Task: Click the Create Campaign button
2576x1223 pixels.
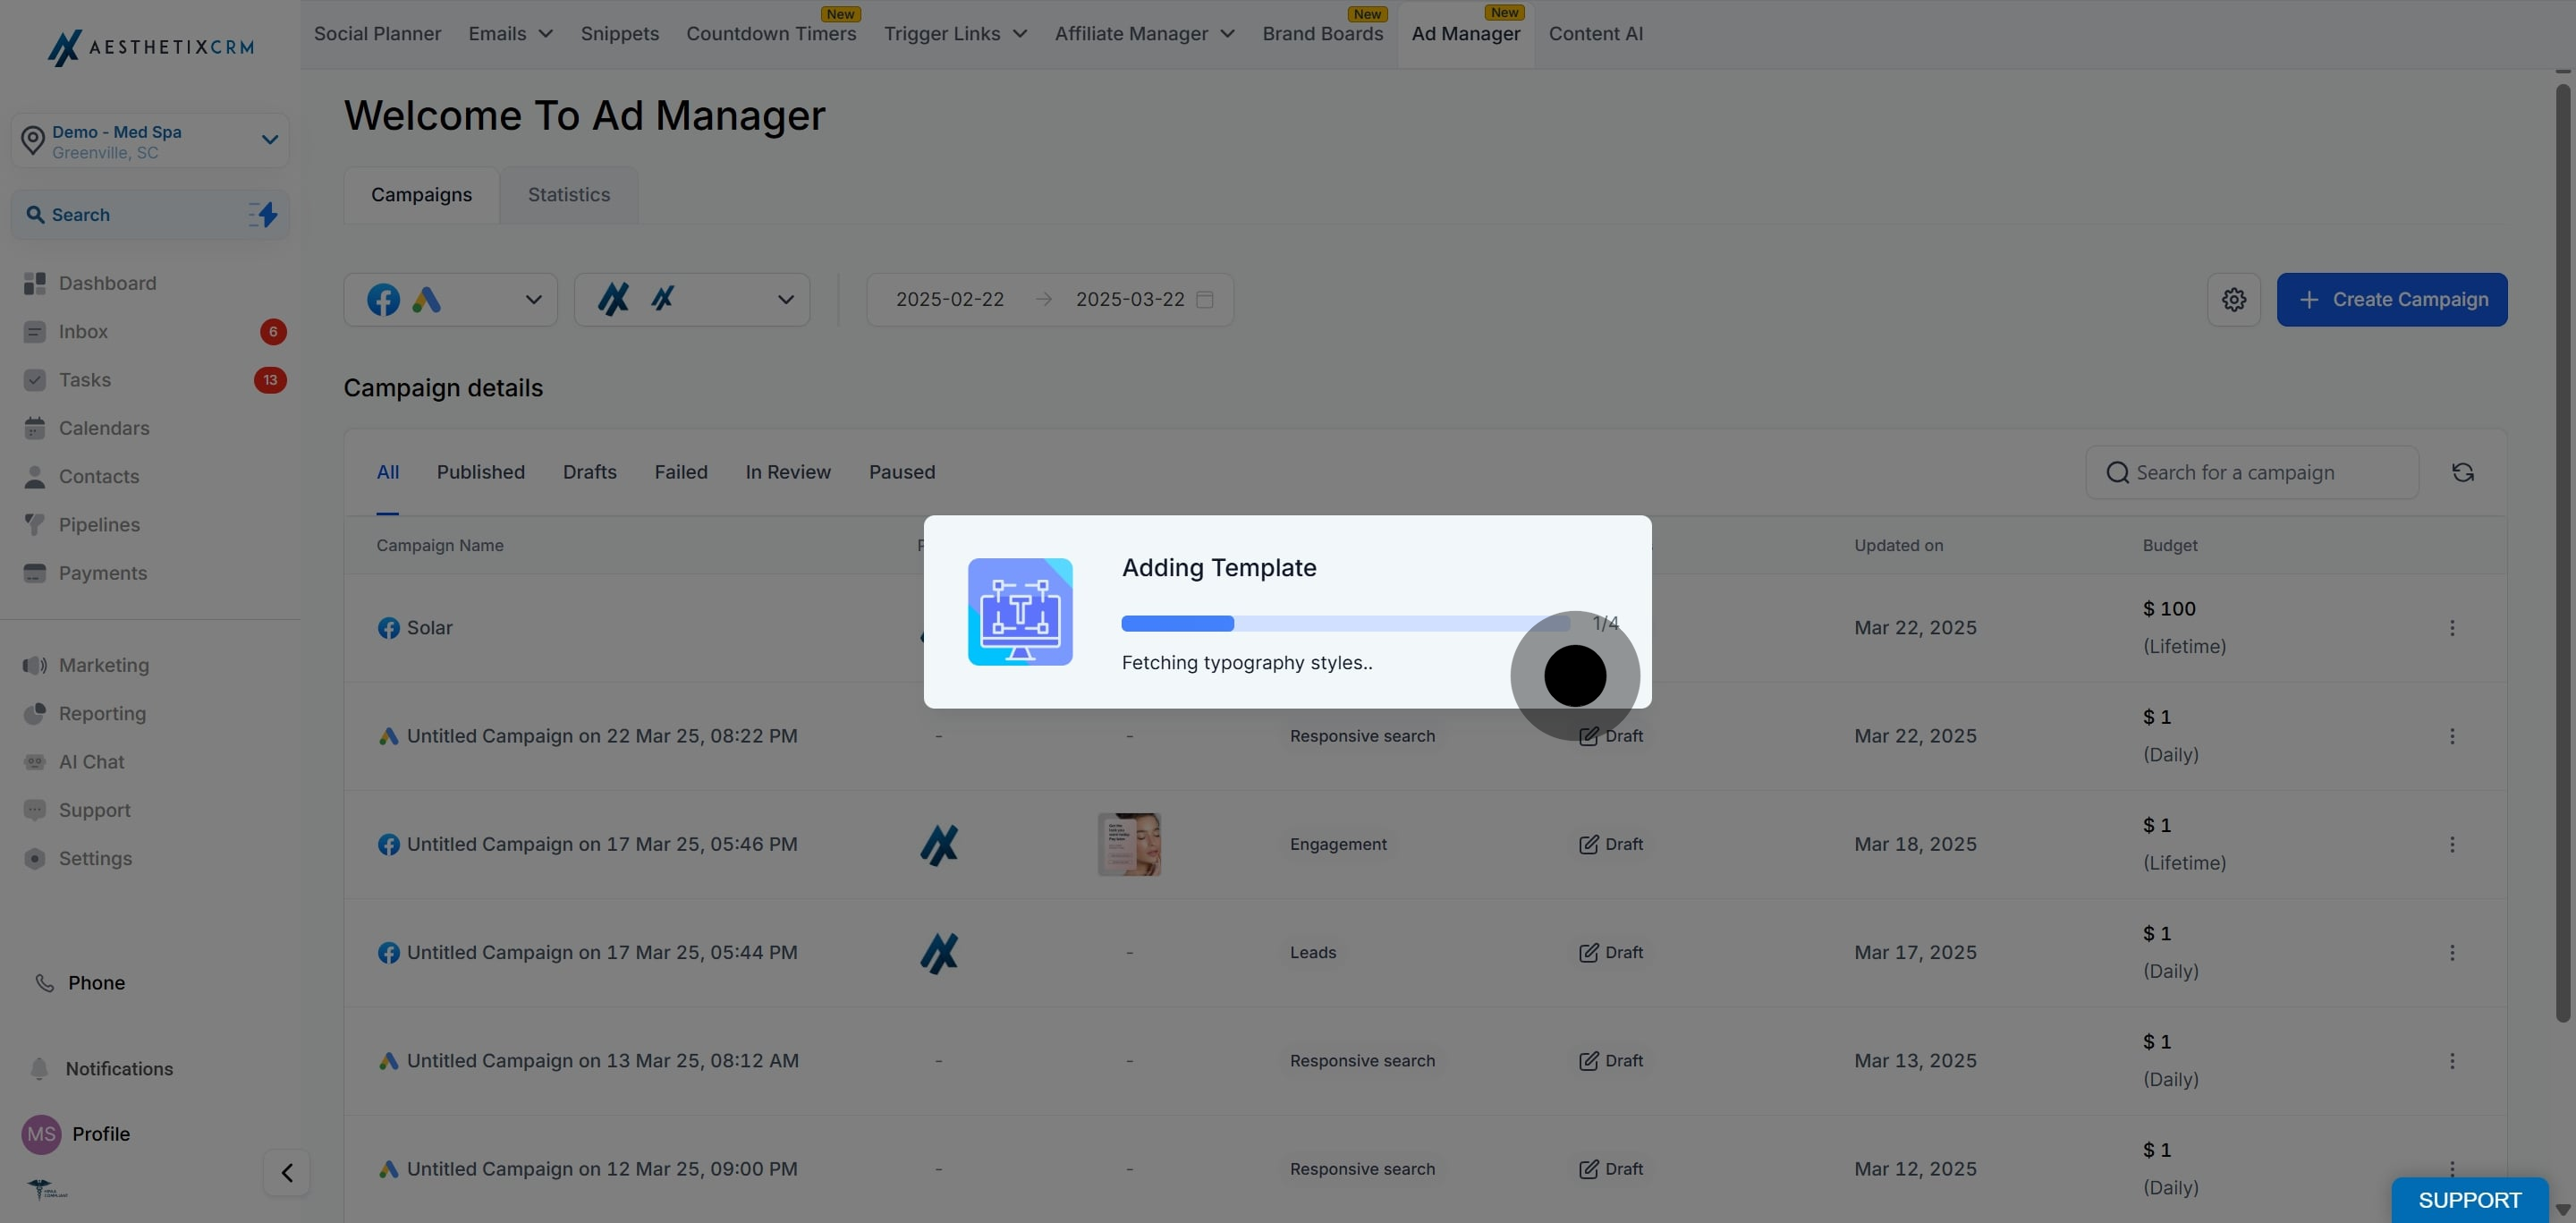Action: [x=2392, y=300]
